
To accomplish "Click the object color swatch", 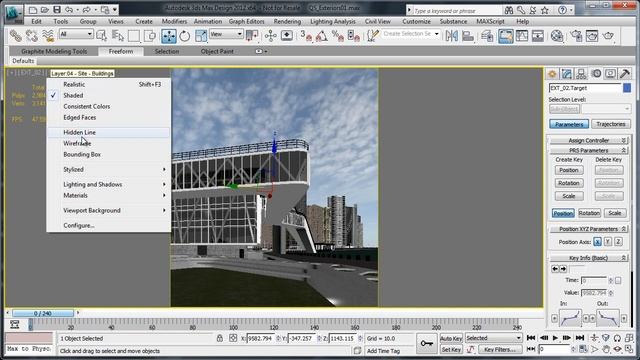I will (x=627, y=88).
